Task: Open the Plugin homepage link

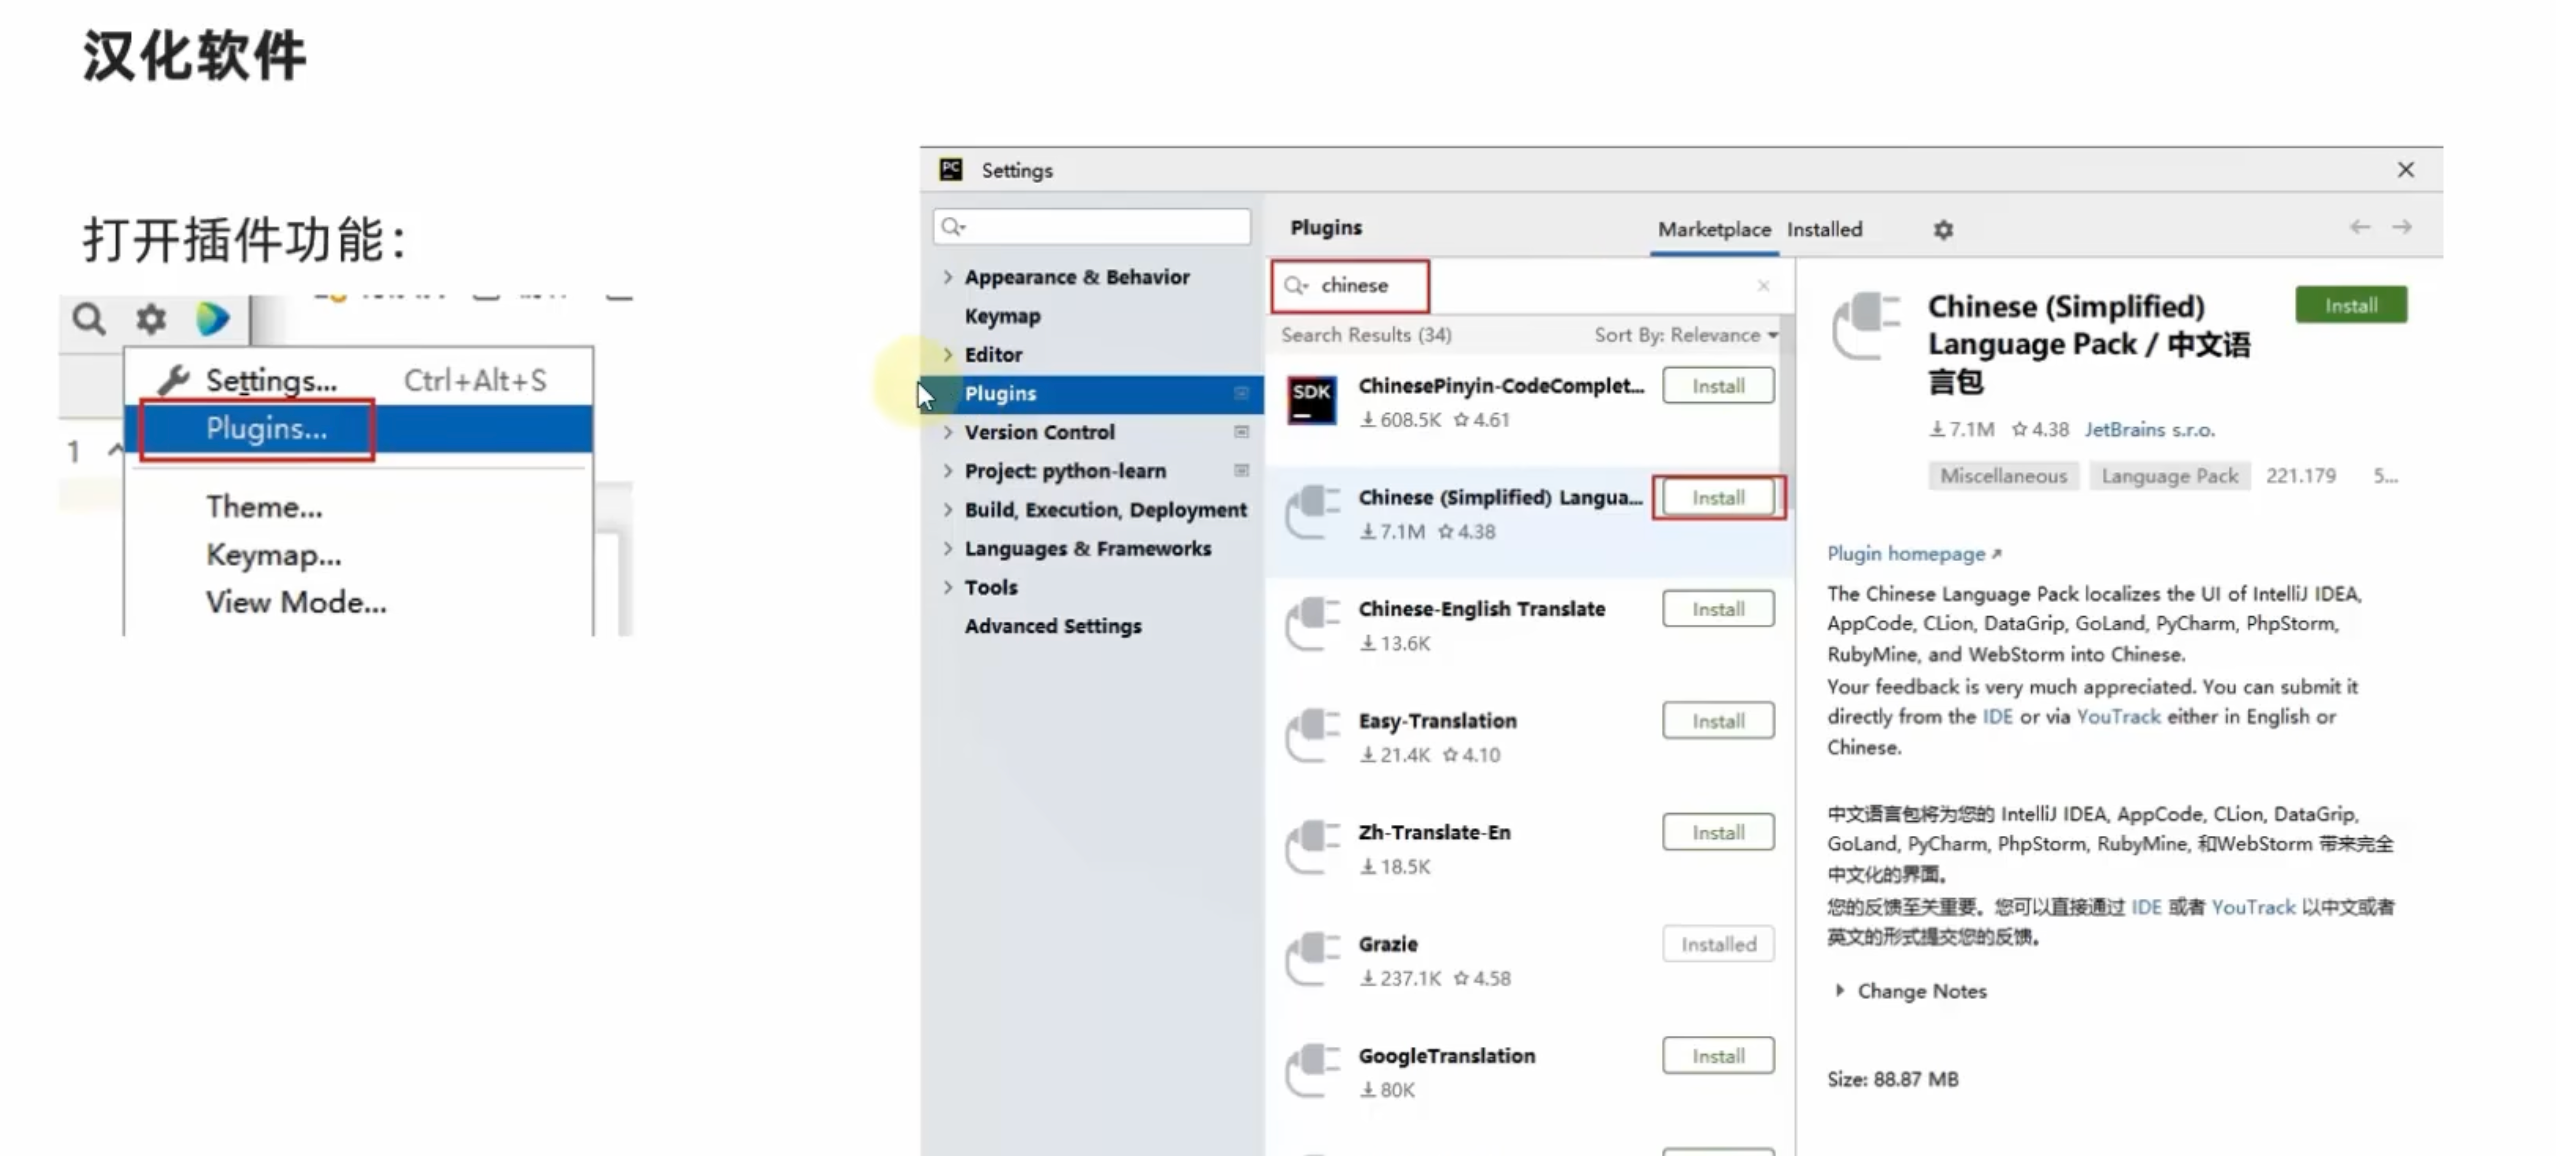Action: tap(1914, 554)
